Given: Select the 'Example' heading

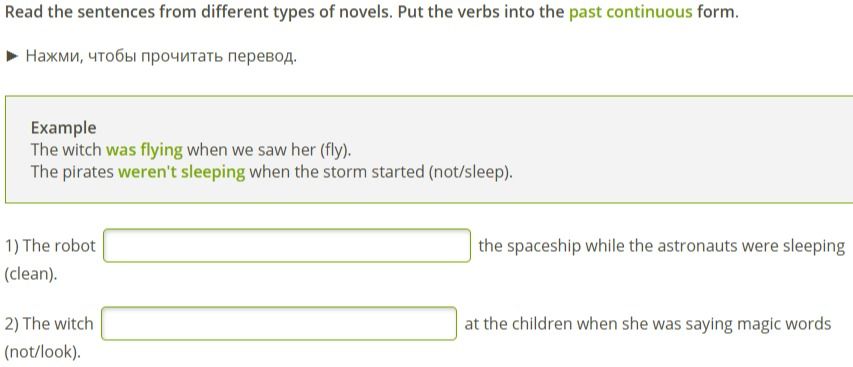Looking at the screenshot, I should click(64, 128).
